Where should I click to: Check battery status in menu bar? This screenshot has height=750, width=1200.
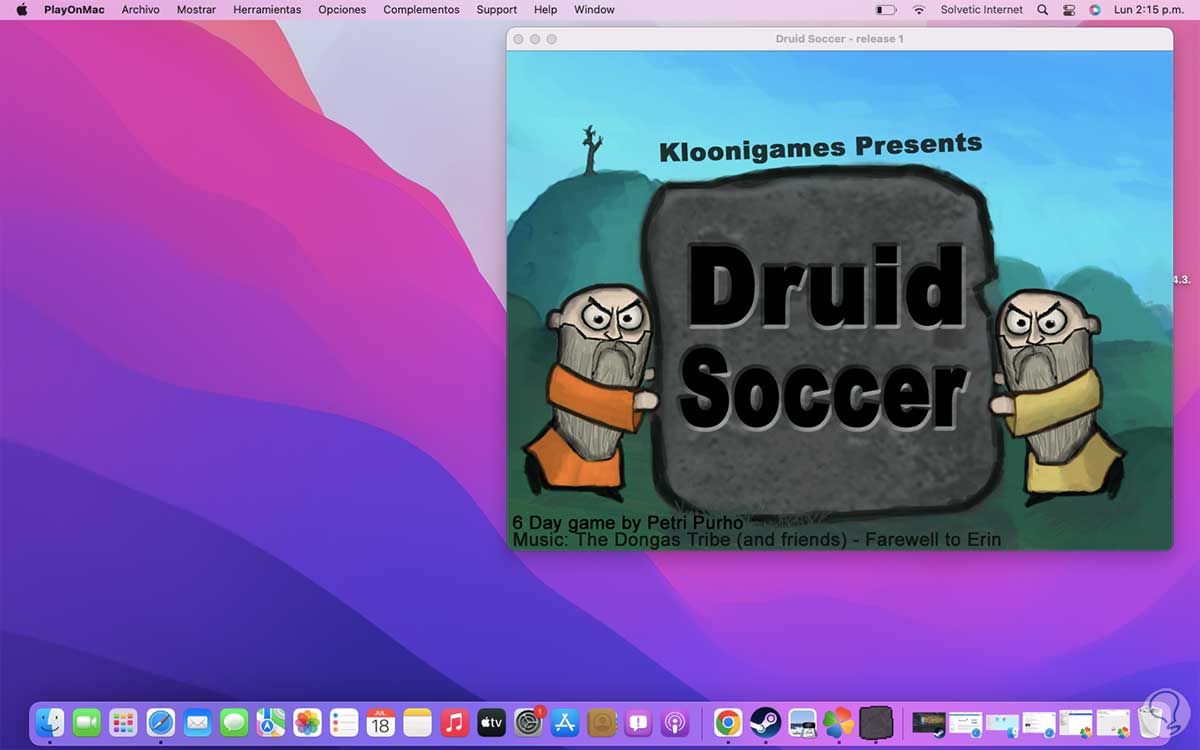886,9
